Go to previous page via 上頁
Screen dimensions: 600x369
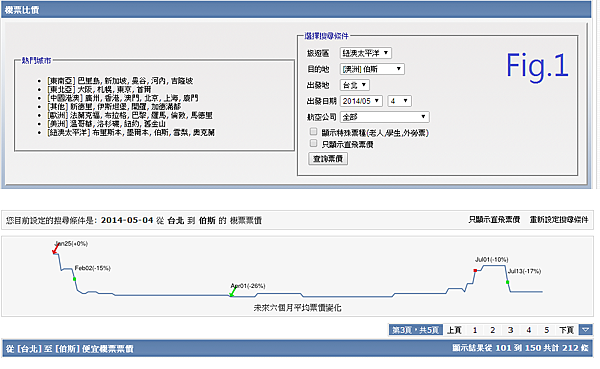coord(454,330)
